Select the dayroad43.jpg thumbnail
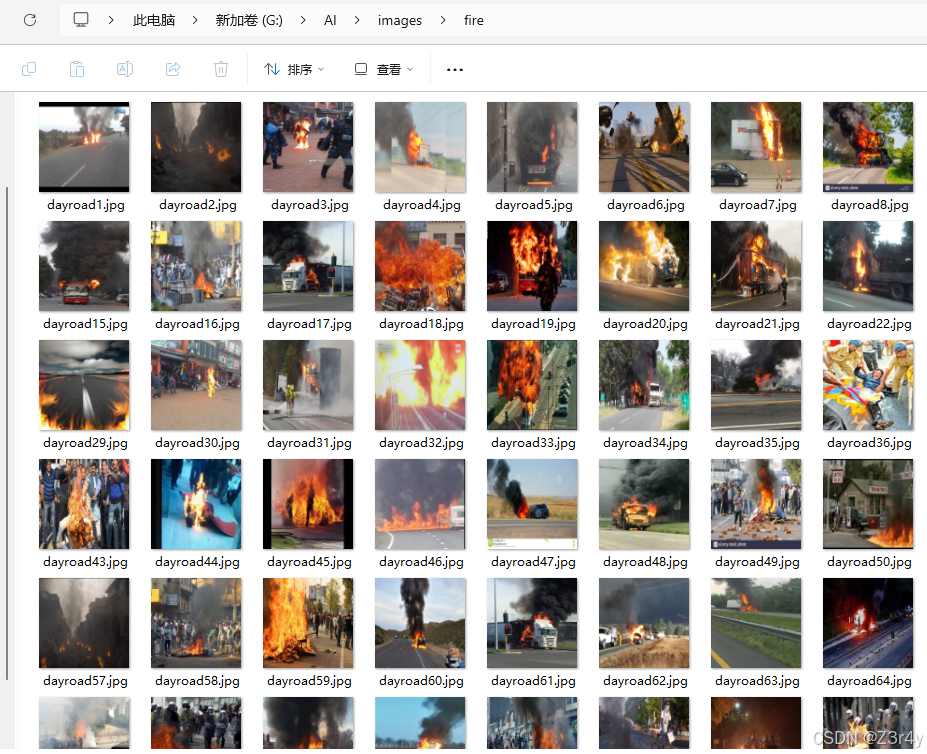Screen dimensions: 927x754 click(x=84, y=504)
